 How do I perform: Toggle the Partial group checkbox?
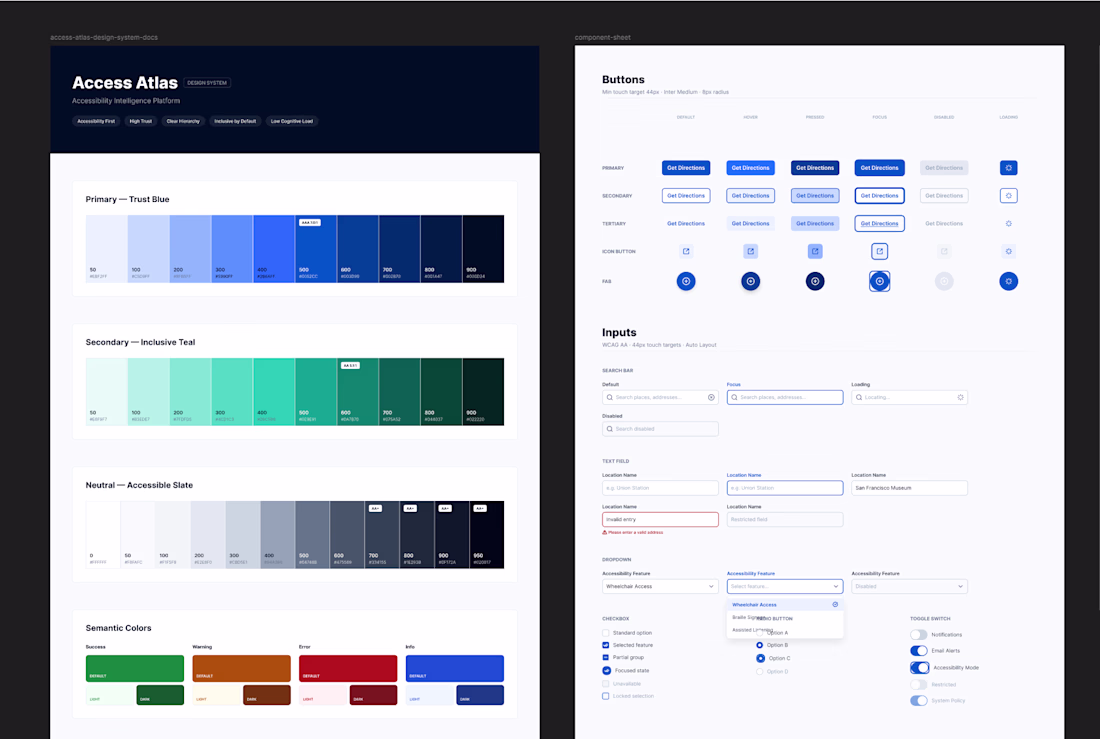click(605, 658)
